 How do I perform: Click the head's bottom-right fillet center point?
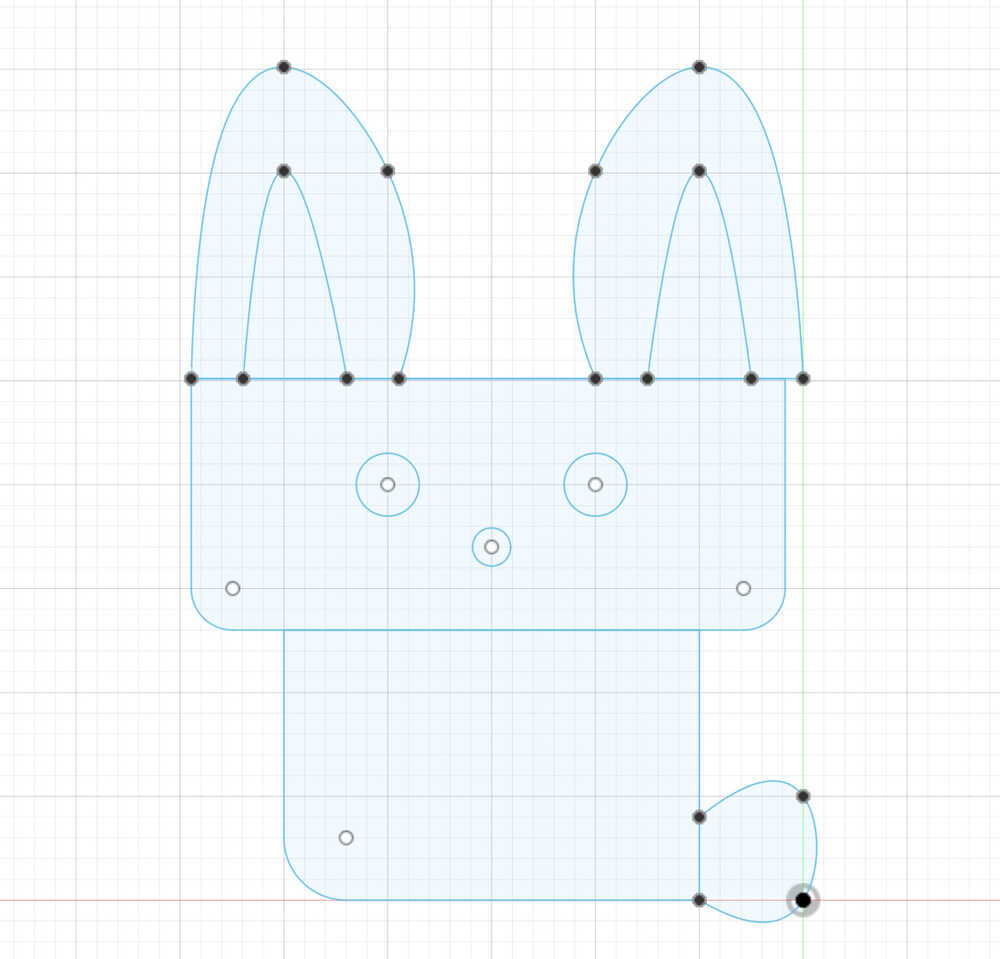743,588
